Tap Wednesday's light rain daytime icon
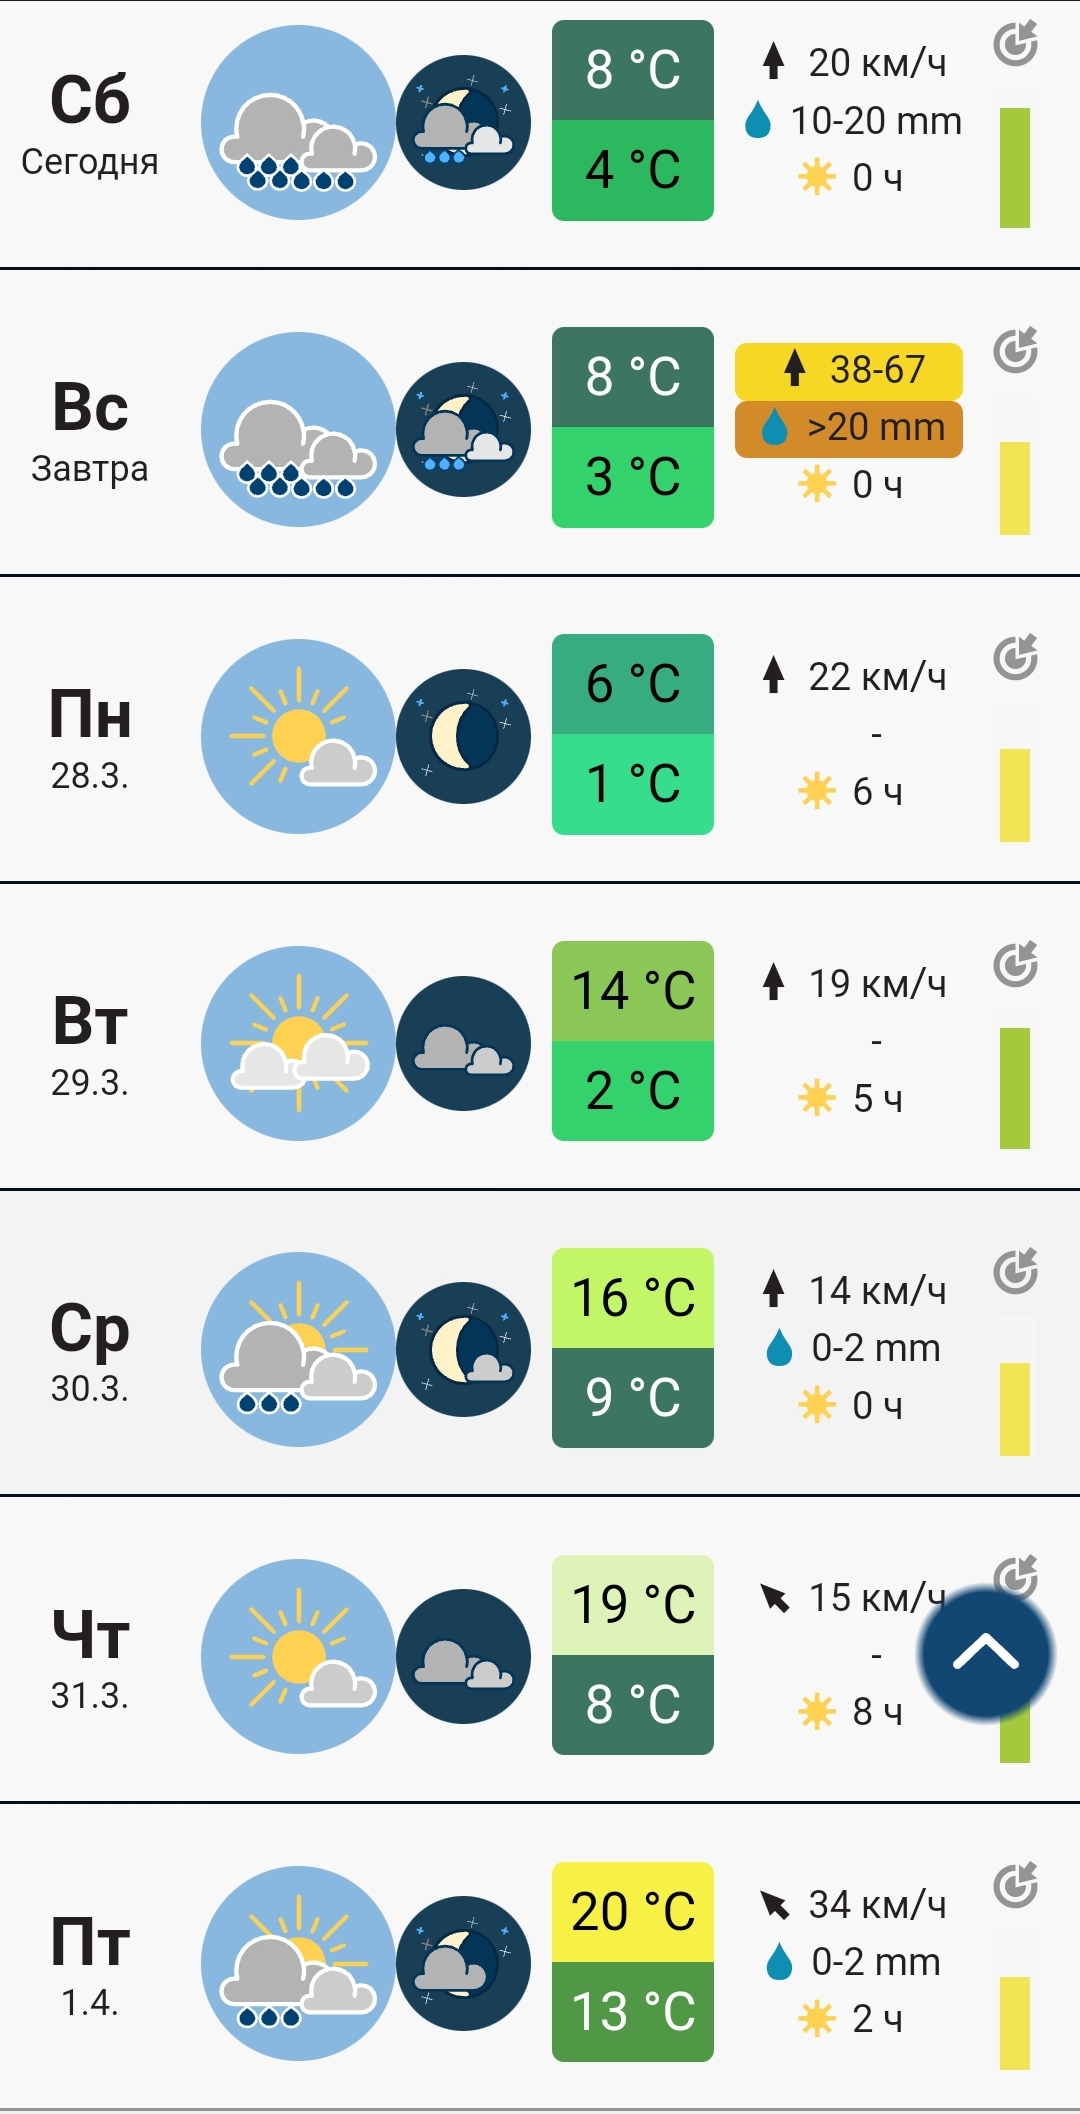 coord(298,1350)
